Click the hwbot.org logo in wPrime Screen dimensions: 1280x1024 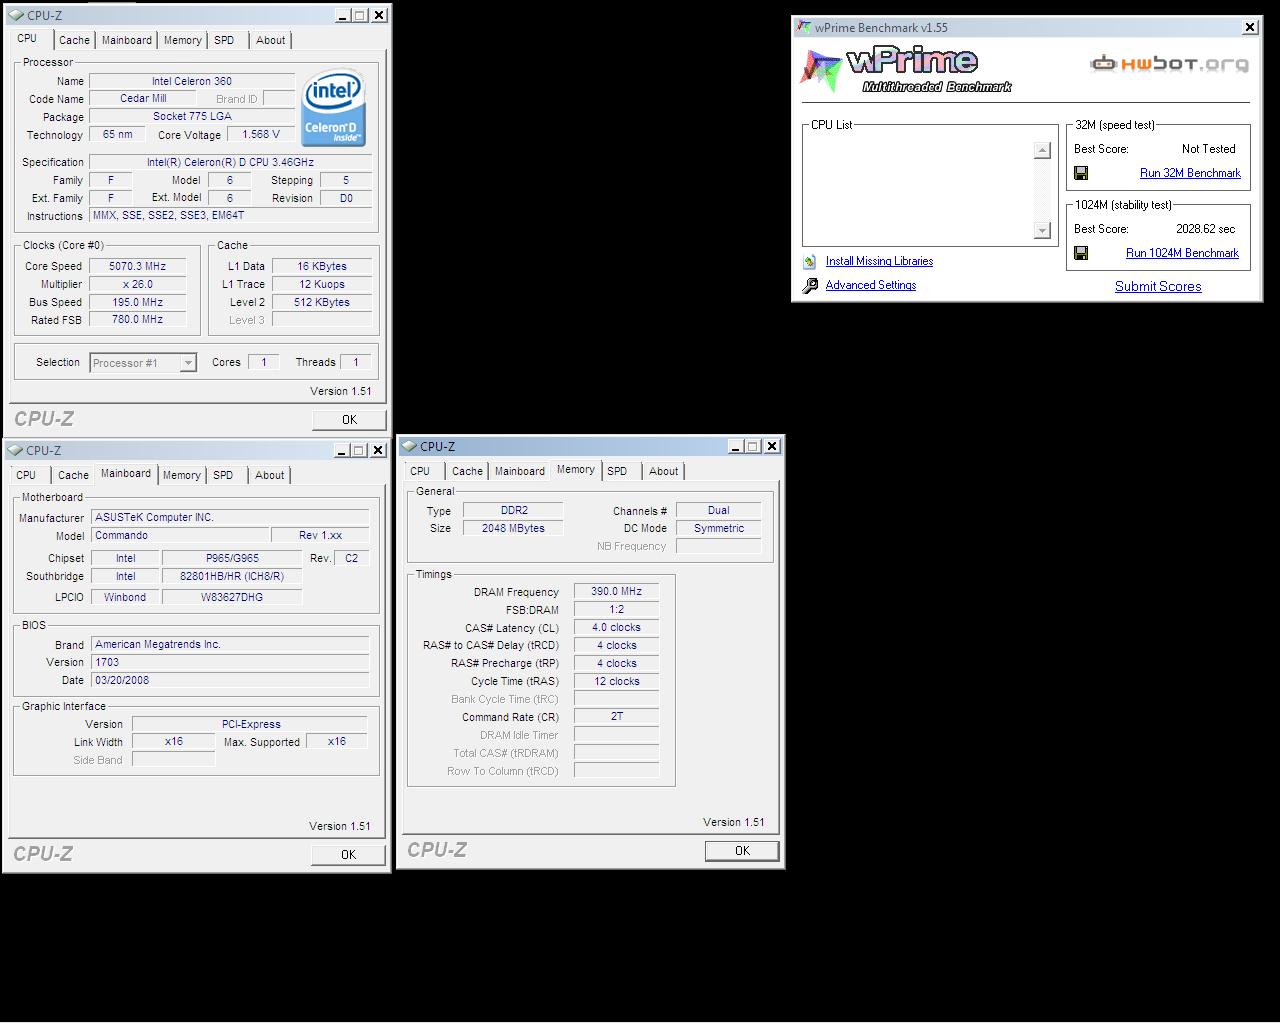1169,64
